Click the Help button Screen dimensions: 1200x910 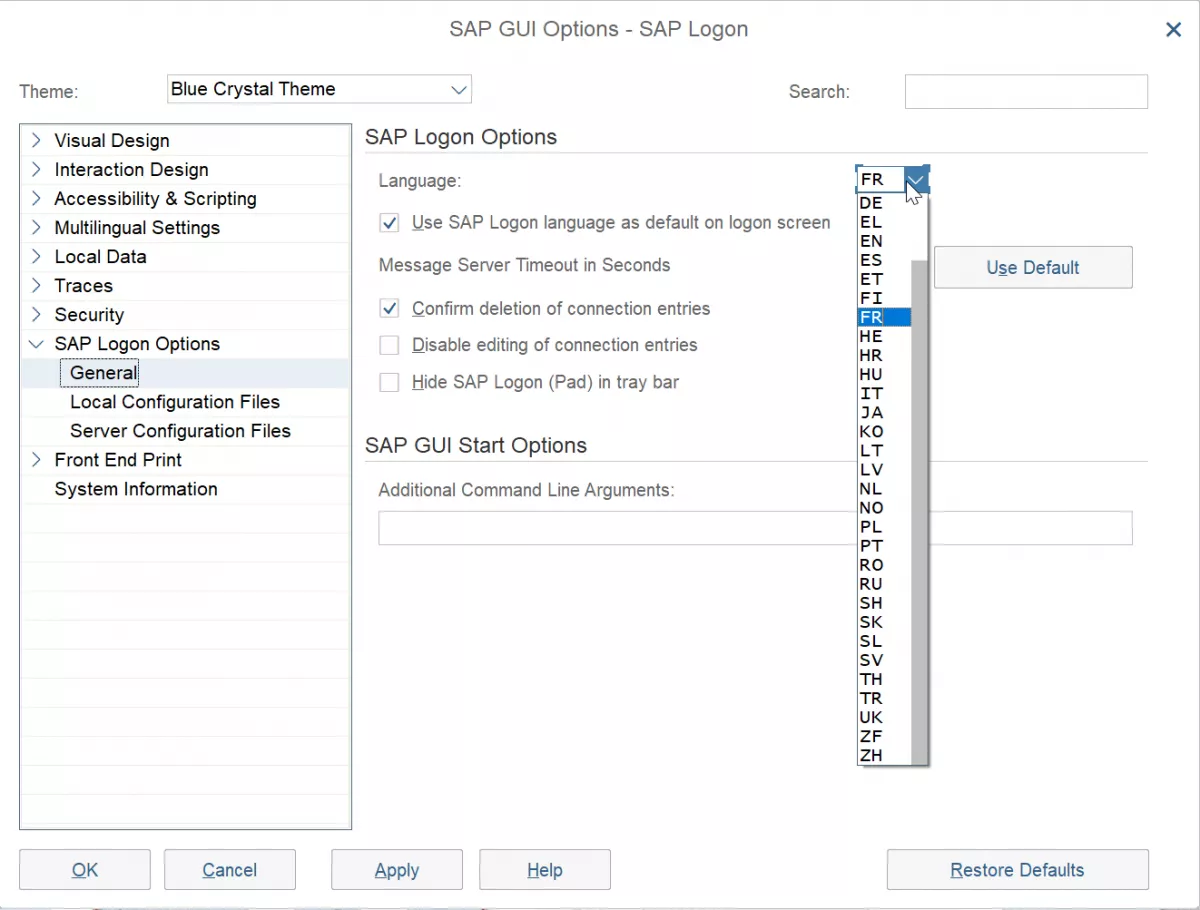click(x=545, y=870)
